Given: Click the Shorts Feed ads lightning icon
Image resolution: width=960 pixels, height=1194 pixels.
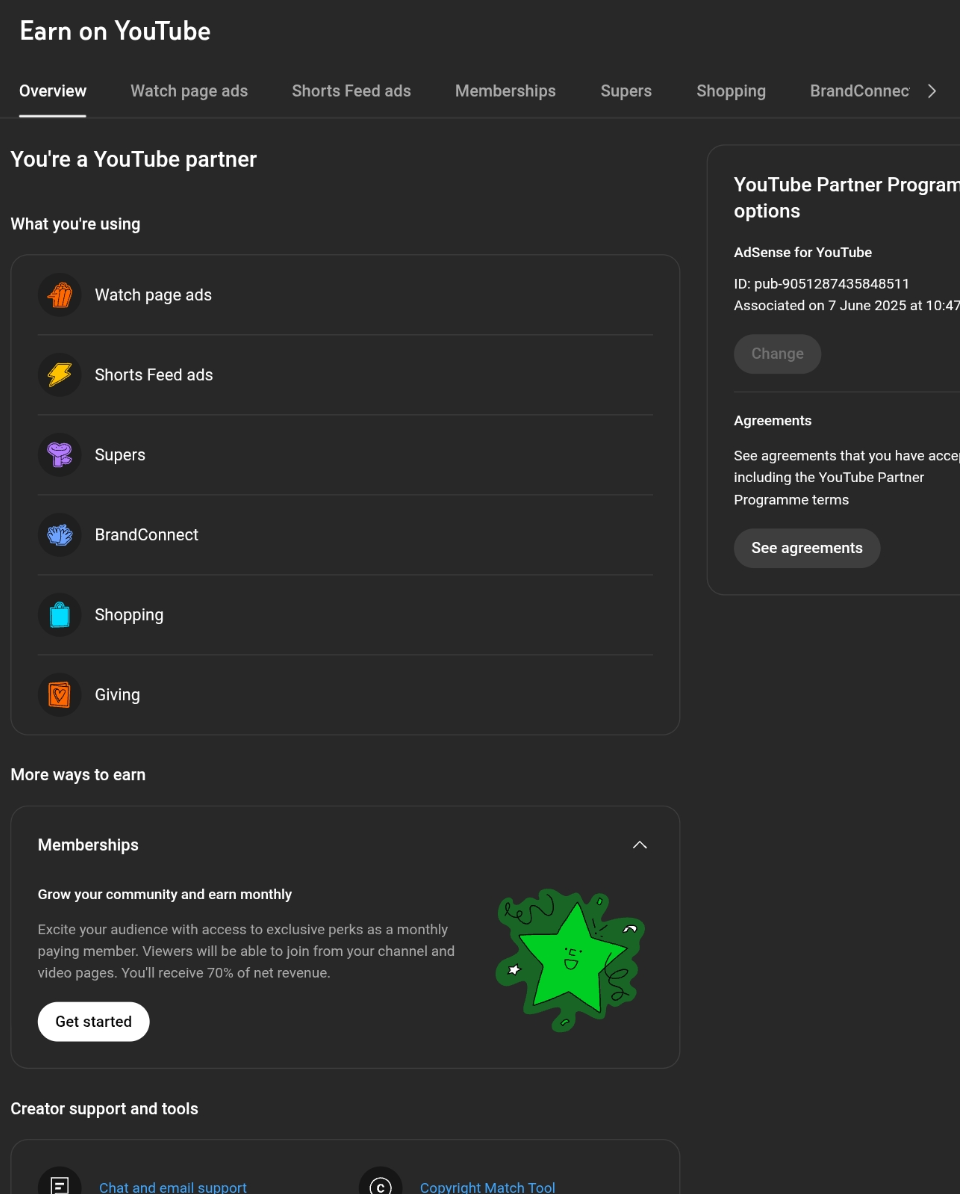Looking at the screenshot, I should click(x=59, y=375).
